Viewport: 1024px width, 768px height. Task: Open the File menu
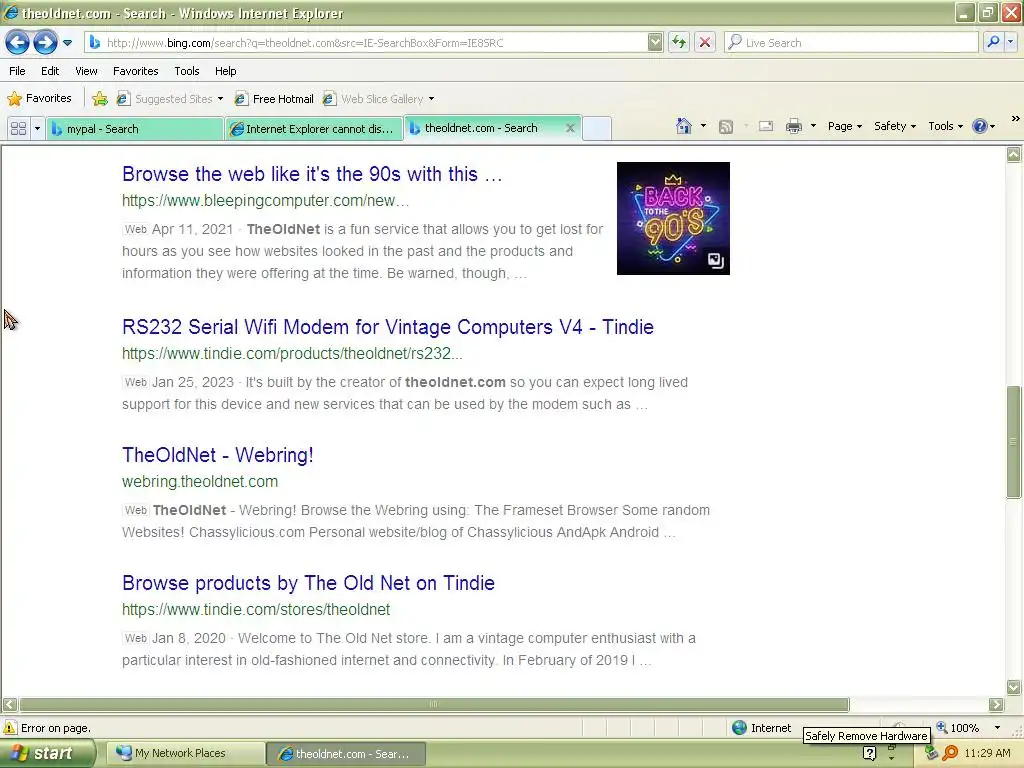[18, 71]
